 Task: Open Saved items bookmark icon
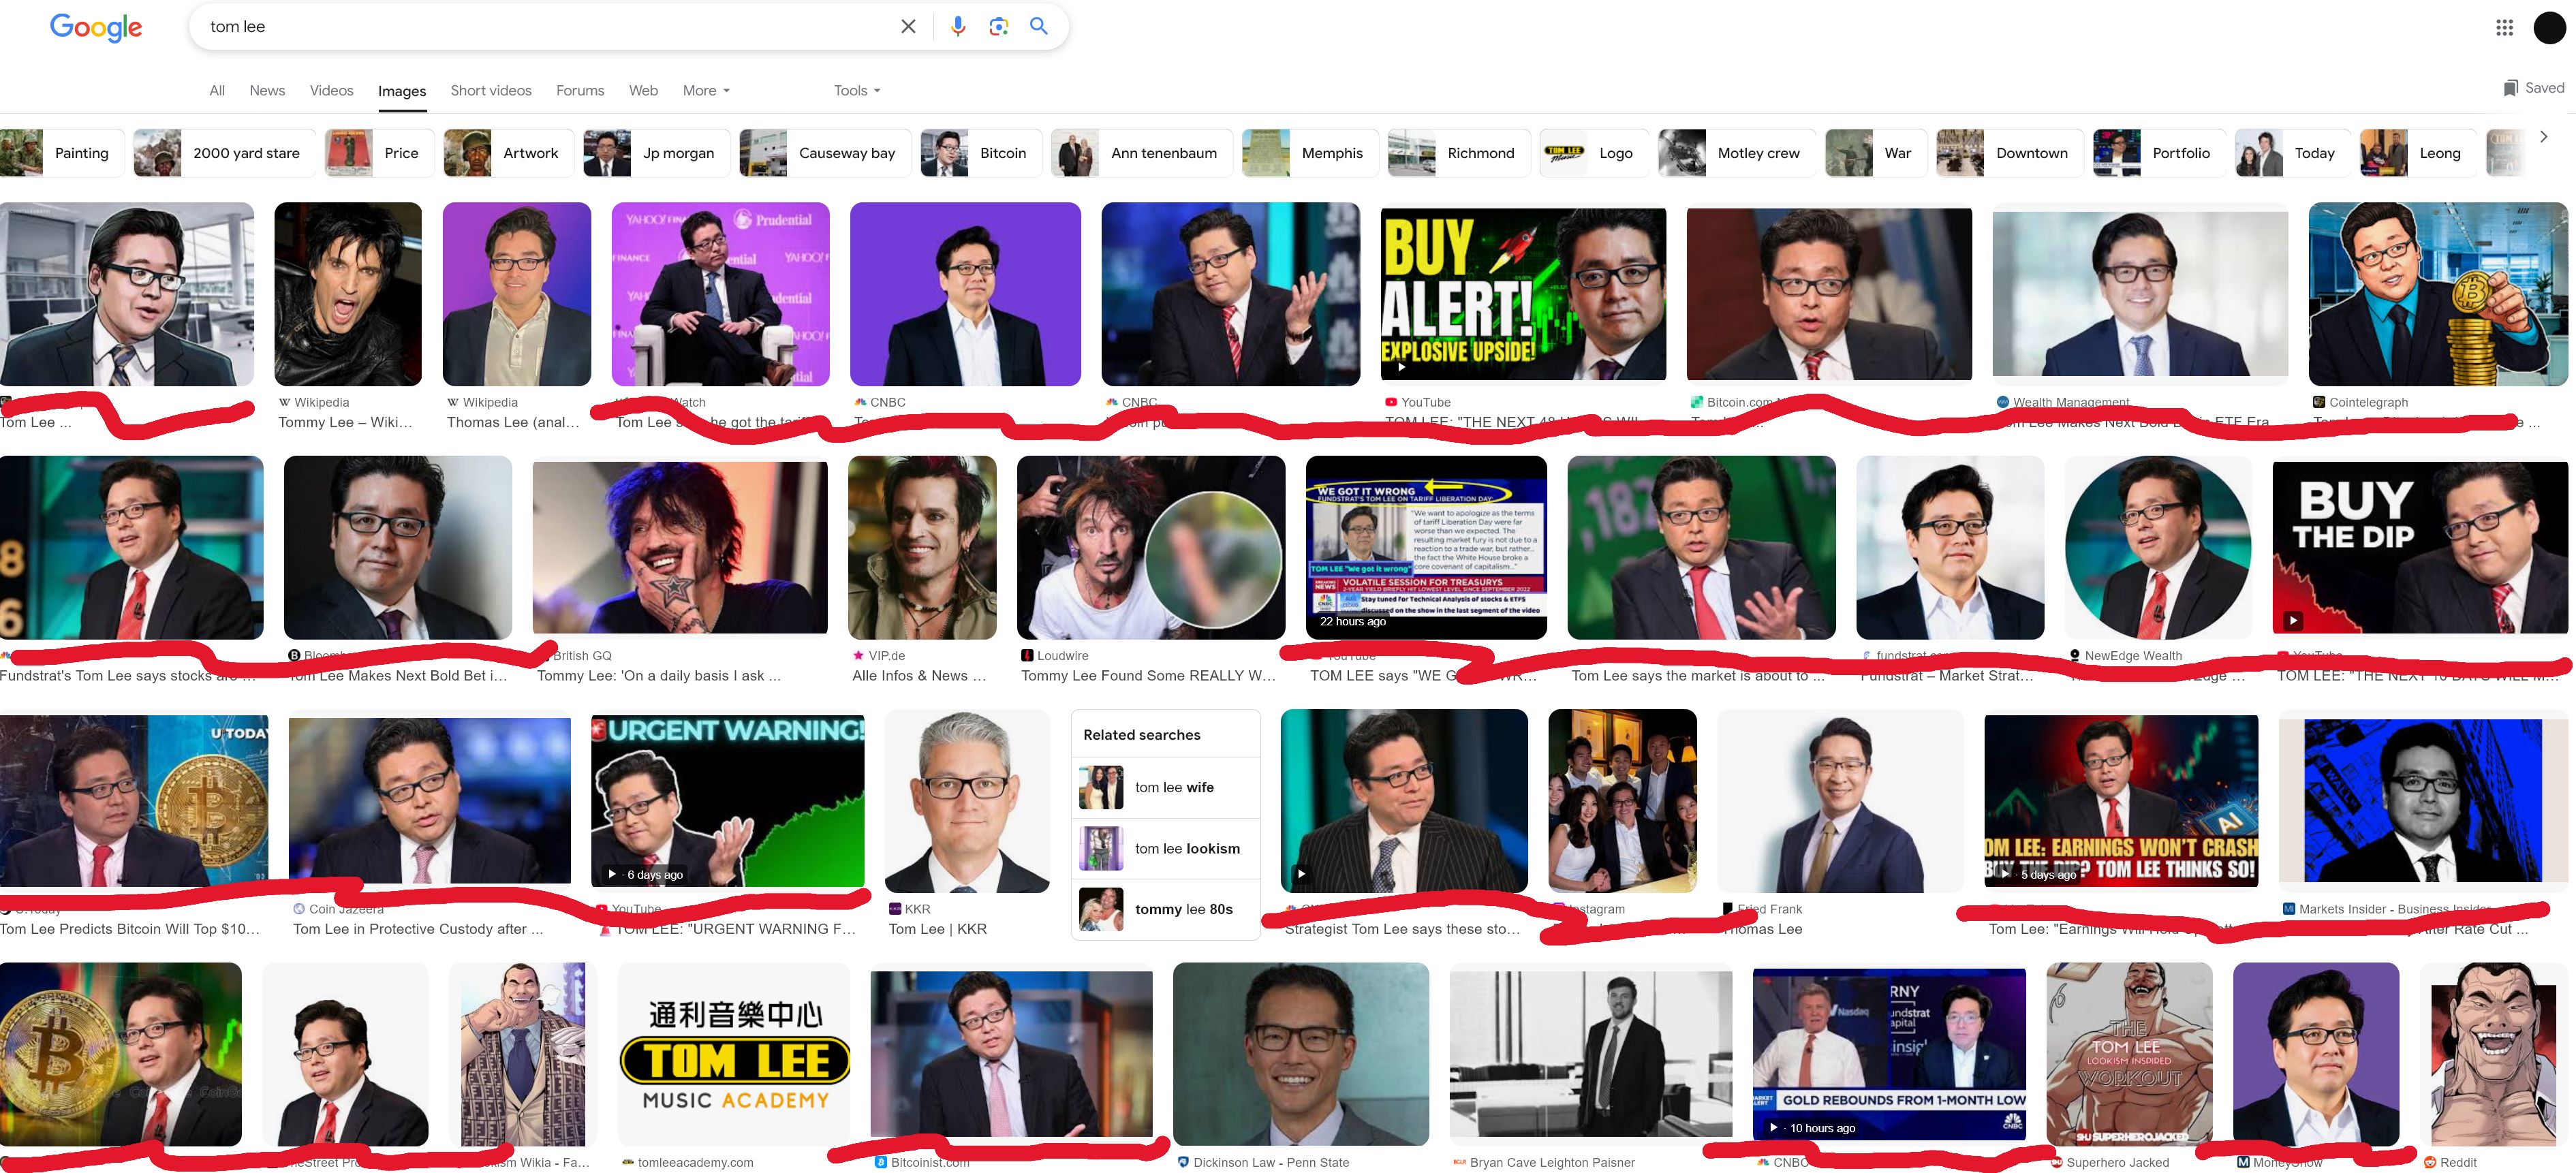pyautogui.click(x=2510, y=88)
